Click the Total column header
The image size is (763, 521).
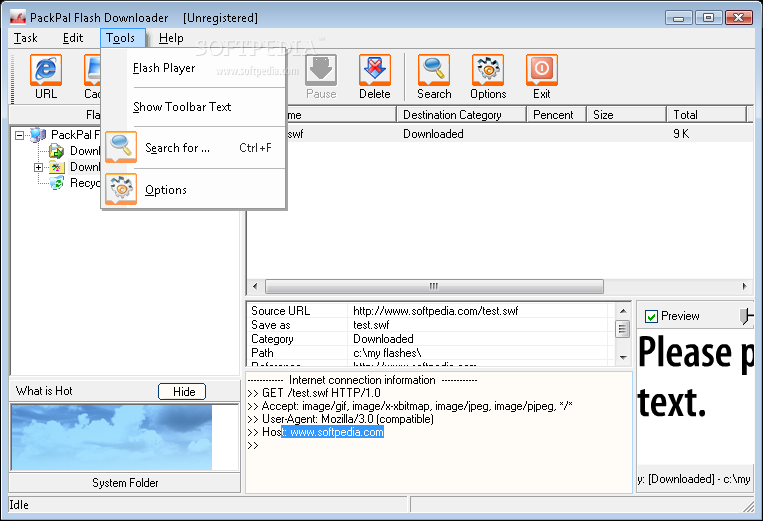point(707,115)
